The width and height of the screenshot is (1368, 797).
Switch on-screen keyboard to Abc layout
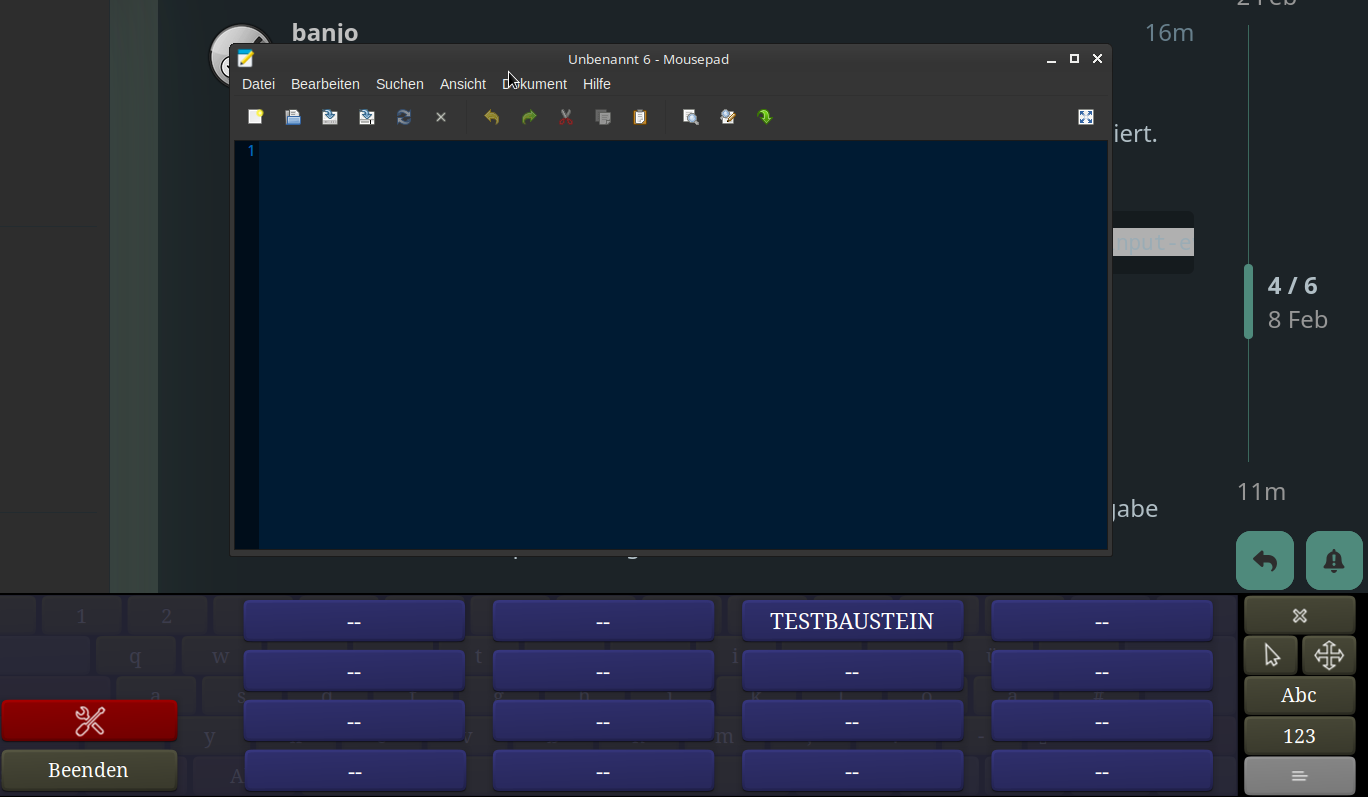(1299, 695)
